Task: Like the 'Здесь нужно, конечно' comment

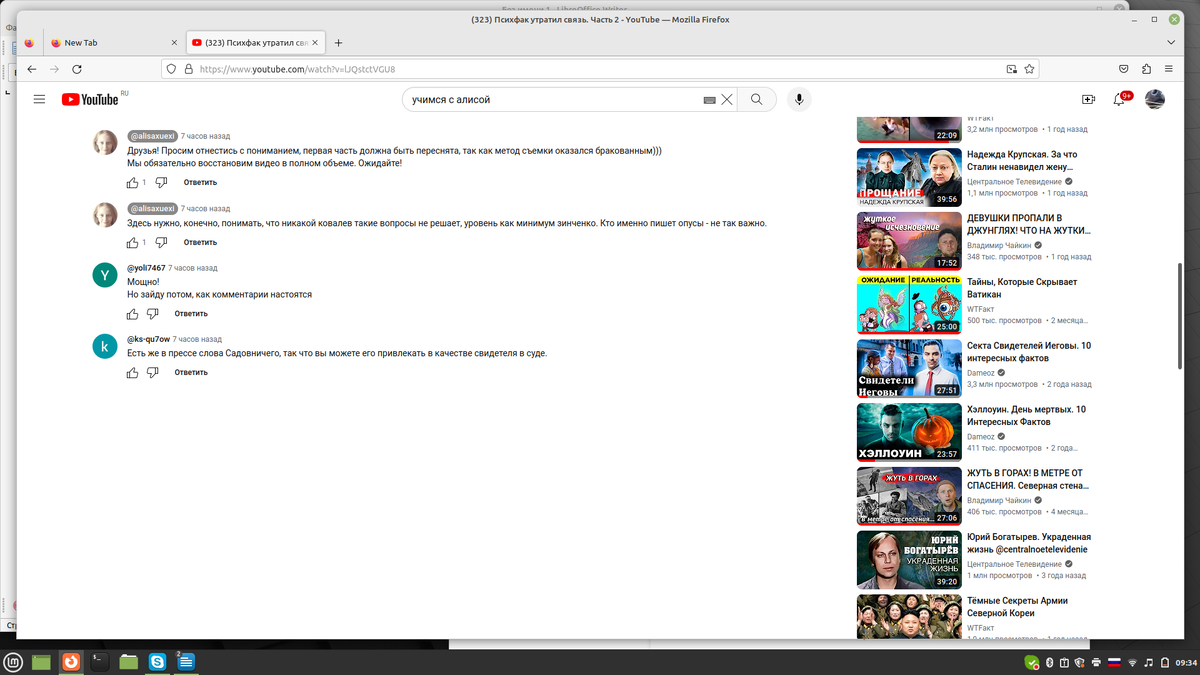Action: [132, 243]
